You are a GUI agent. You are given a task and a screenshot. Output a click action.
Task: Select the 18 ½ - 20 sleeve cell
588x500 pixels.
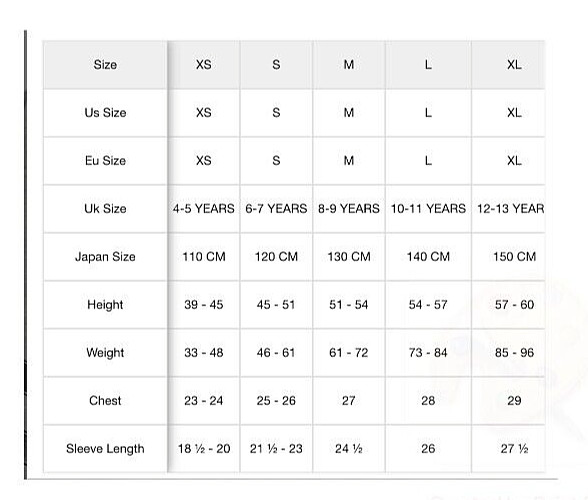pyautogui.click(x=204, y=449)
